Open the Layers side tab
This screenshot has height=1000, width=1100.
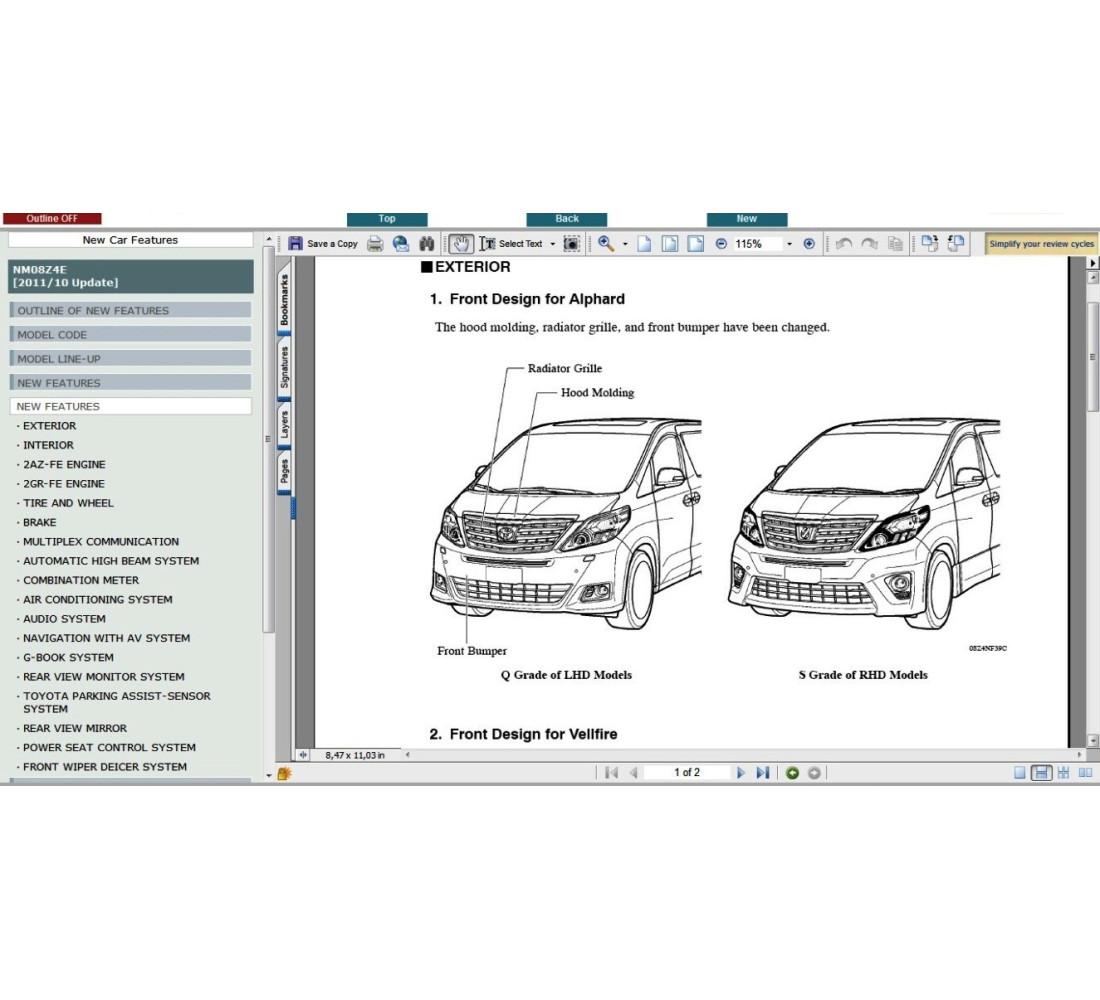(284, 425)
